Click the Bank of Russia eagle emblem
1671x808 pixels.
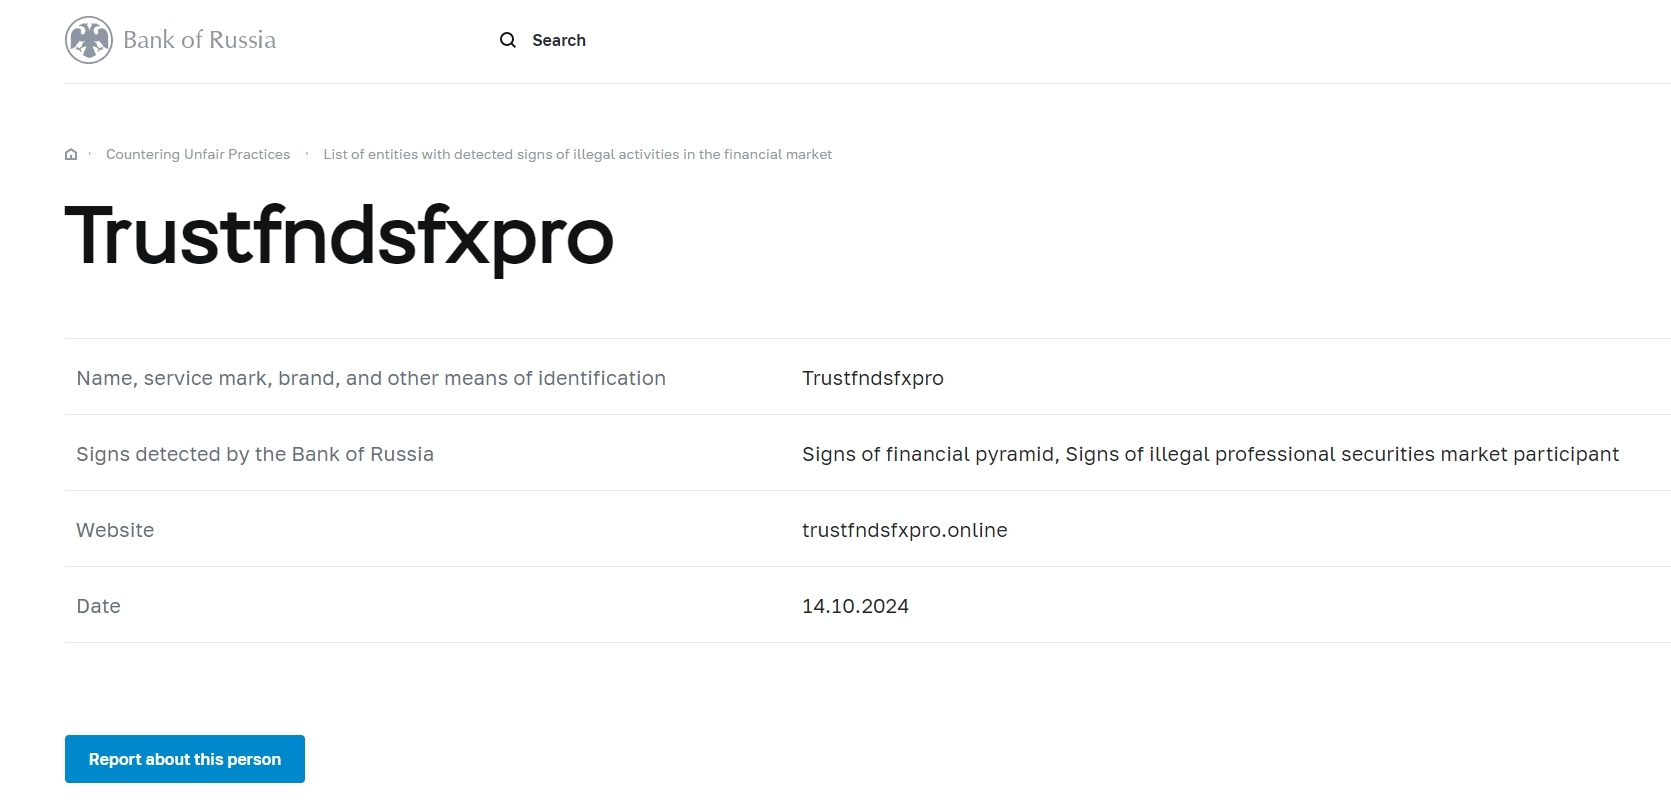(89, 40)
